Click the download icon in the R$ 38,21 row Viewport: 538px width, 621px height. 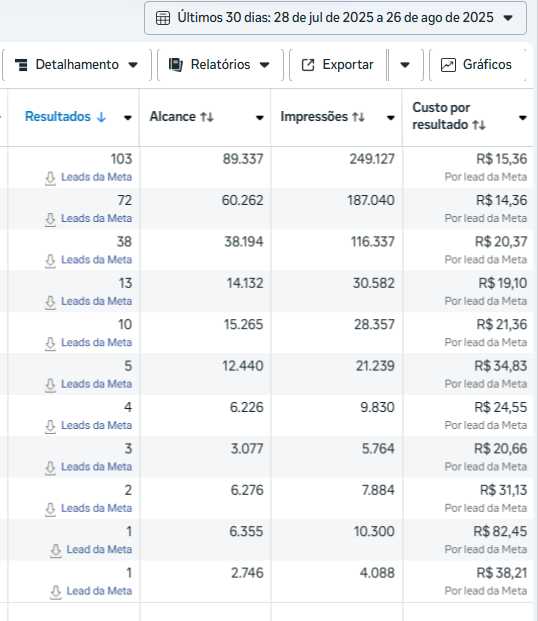click(56, 592)
